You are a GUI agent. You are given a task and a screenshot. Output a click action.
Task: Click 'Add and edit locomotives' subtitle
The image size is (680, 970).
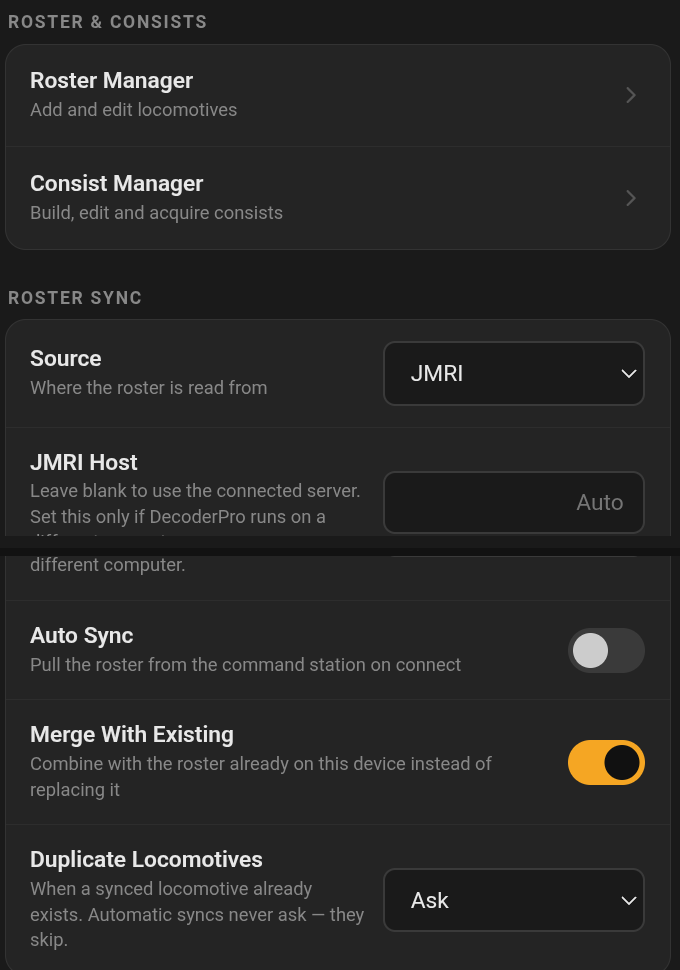pos(134,109)
